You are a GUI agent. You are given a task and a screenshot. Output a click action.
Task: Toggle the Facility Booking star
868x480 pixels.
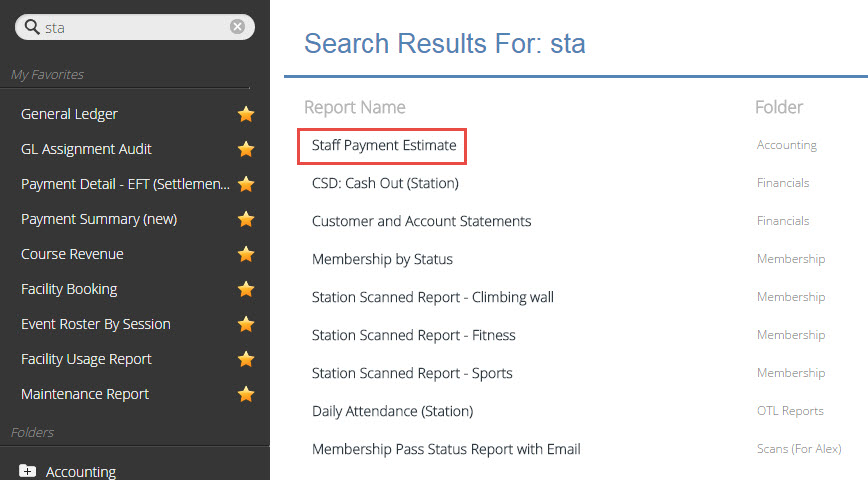[246, 289]
